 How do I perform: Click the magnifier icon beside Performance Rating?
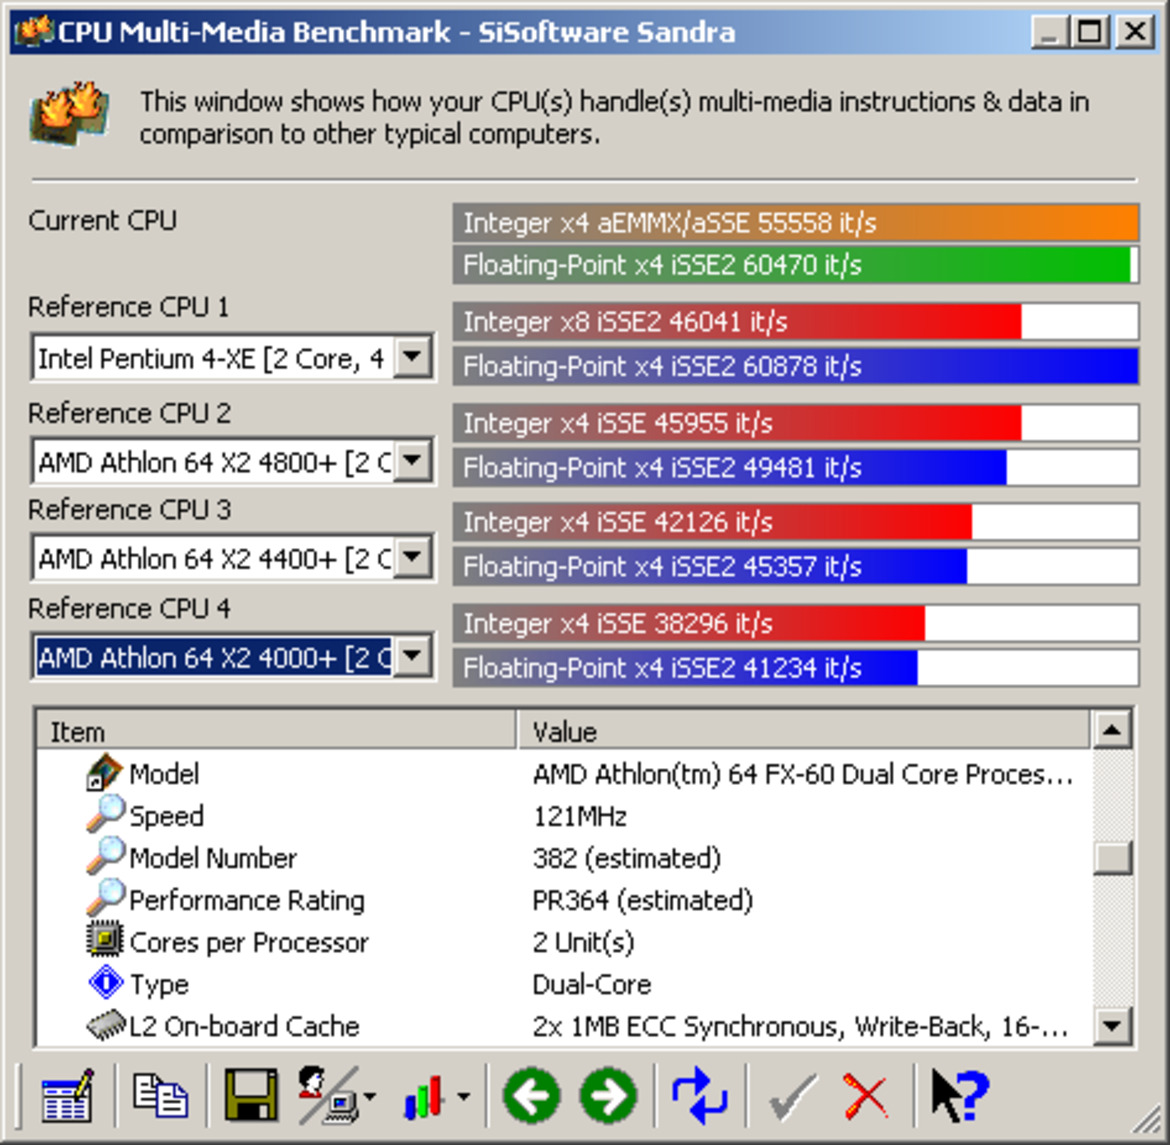tap(105, 897)
